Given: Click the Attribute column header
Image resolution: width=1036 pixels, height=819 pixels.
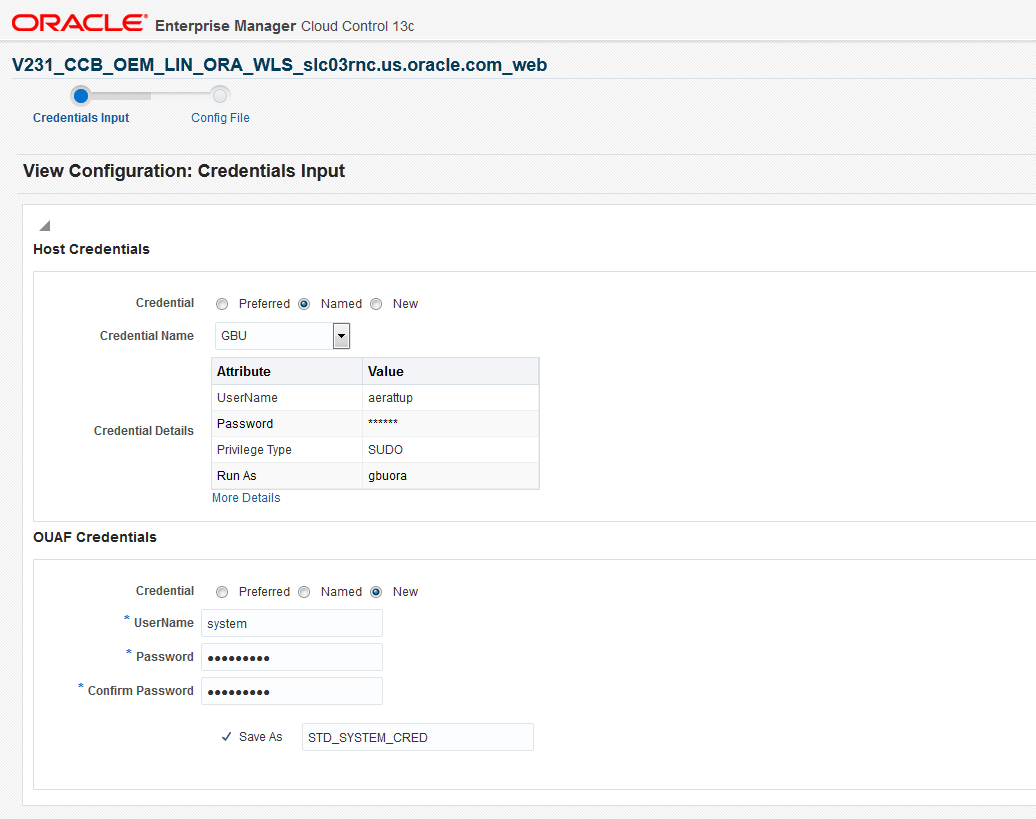Looking at the screenshot, I should click(x=287, y=371).
